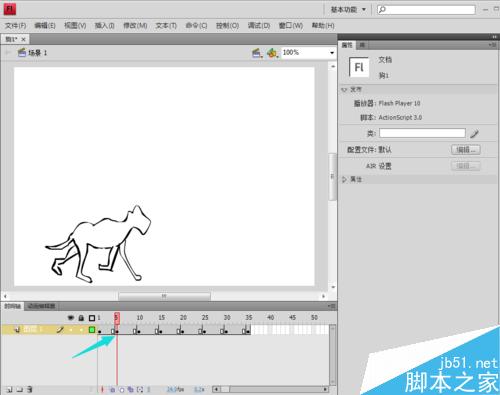Toggle Edit Multiple Frames button
500x395 pixels.
pyautogui.click(x=131, y=389)
